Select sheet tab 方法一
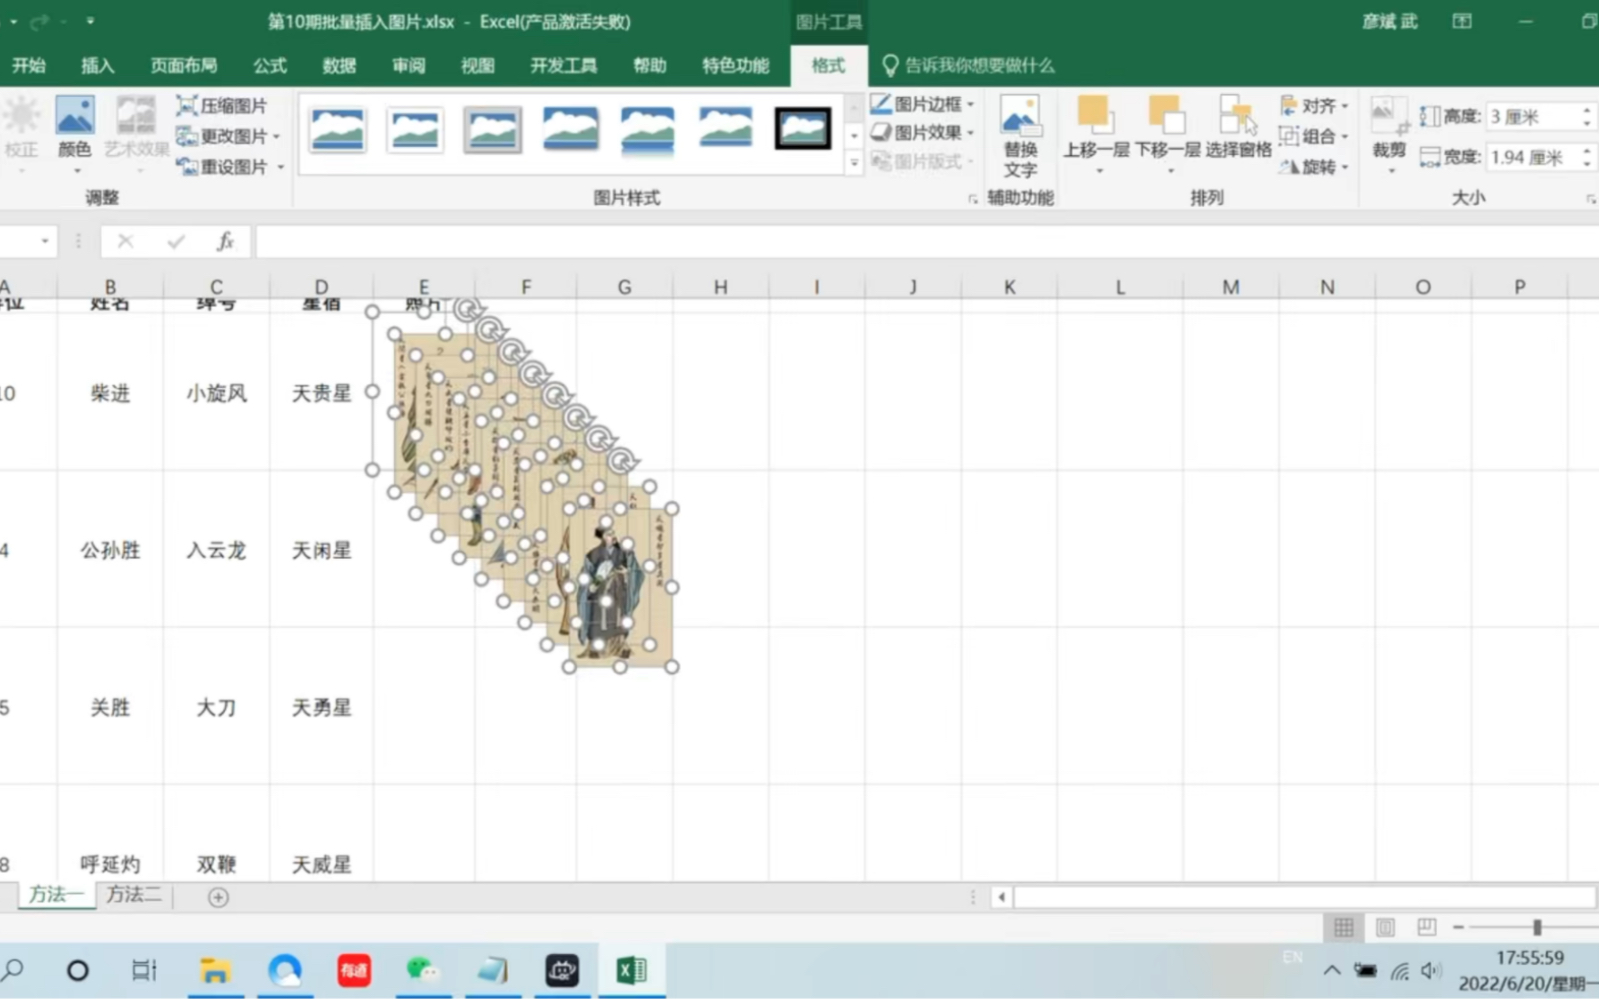 (55, 895)
